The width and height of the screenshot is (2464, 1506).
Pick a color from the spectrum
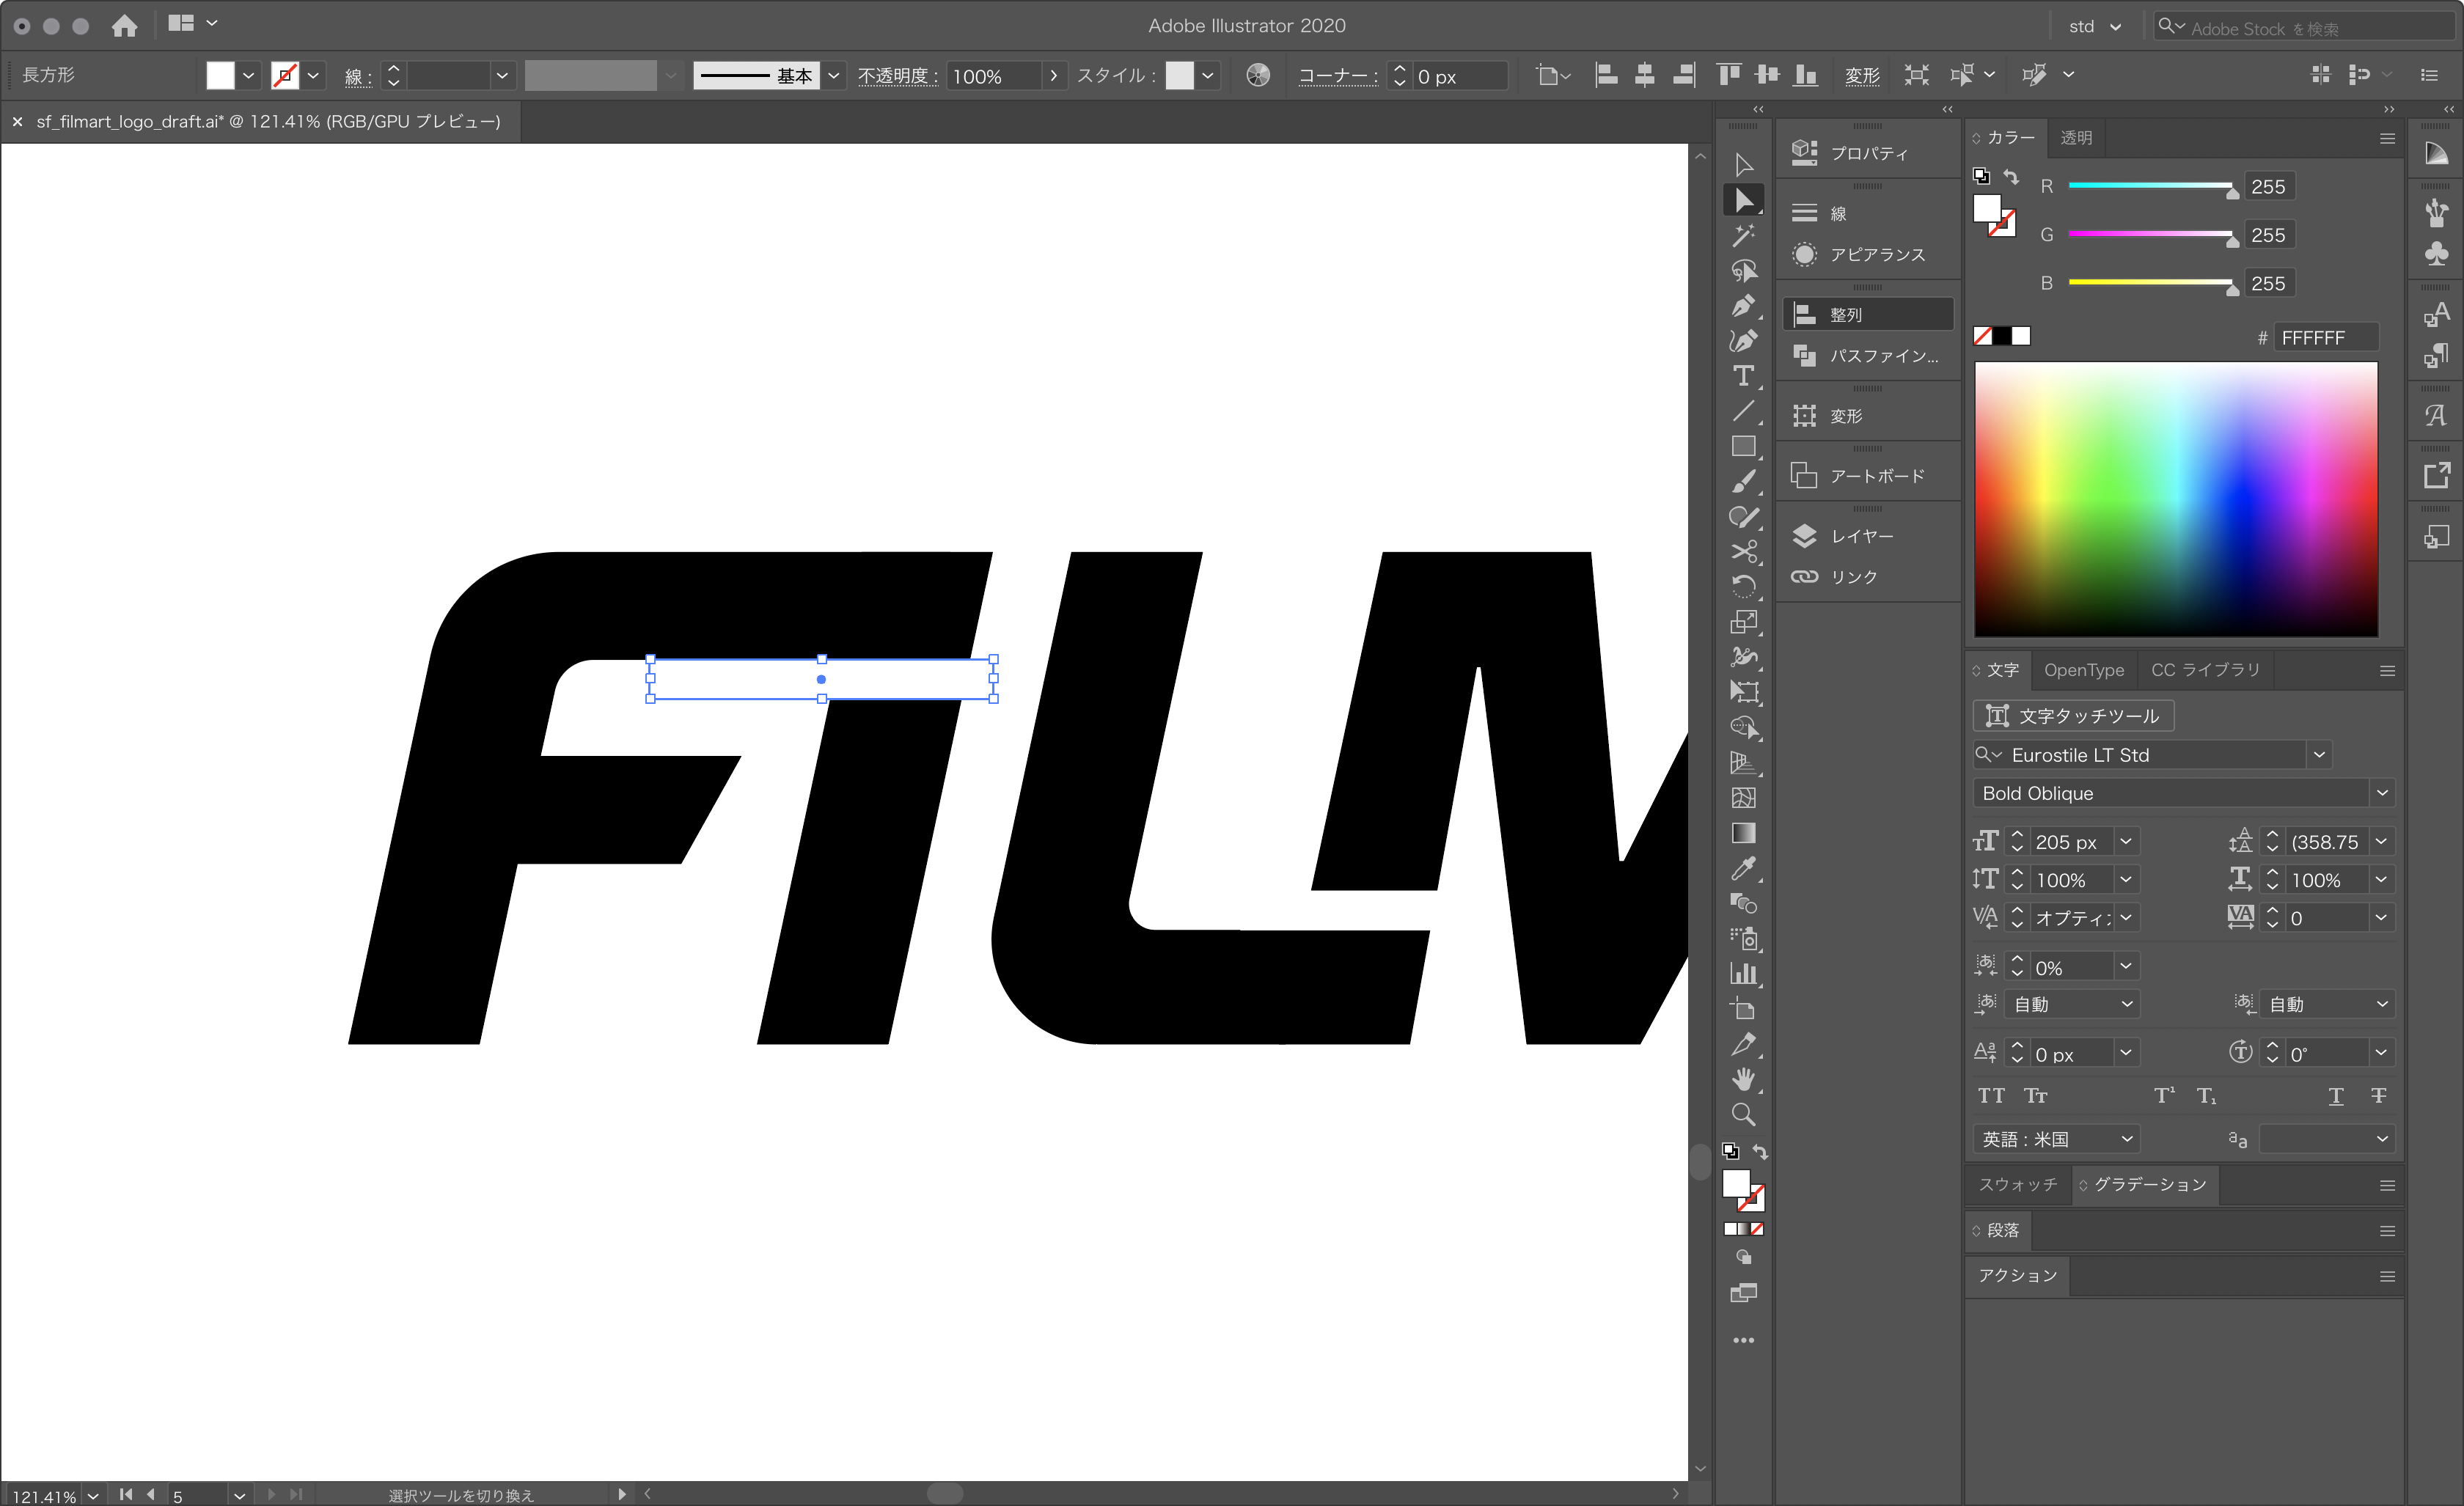pos(2176,499)
